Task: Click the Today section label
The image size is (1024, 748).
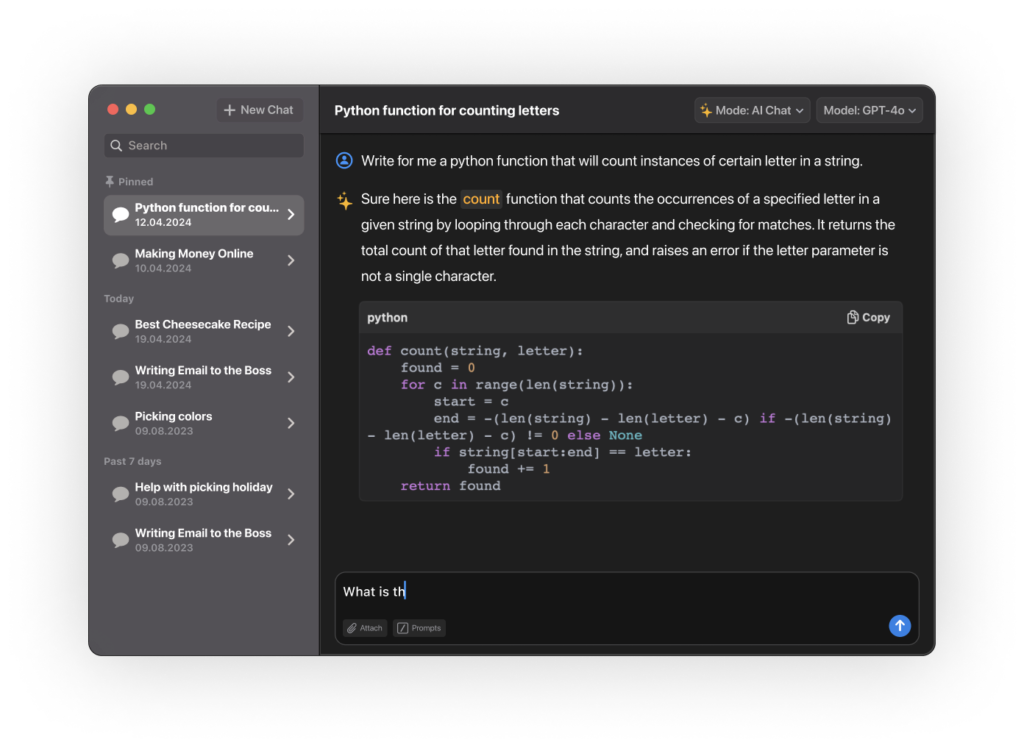Action: coord(119,299)
